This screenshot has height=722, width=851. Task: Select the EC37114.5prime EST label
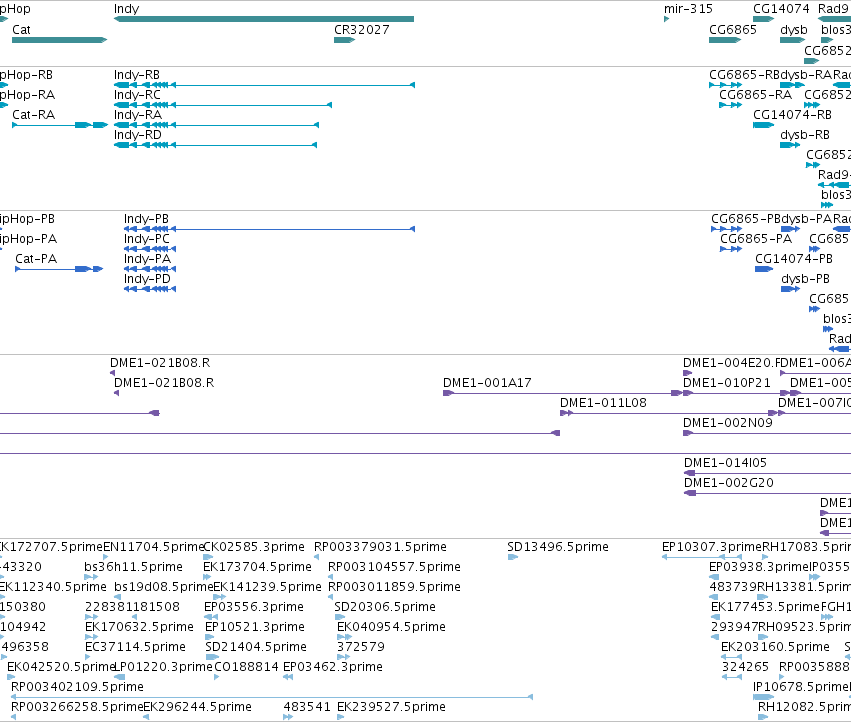click(x=136, y=647)
